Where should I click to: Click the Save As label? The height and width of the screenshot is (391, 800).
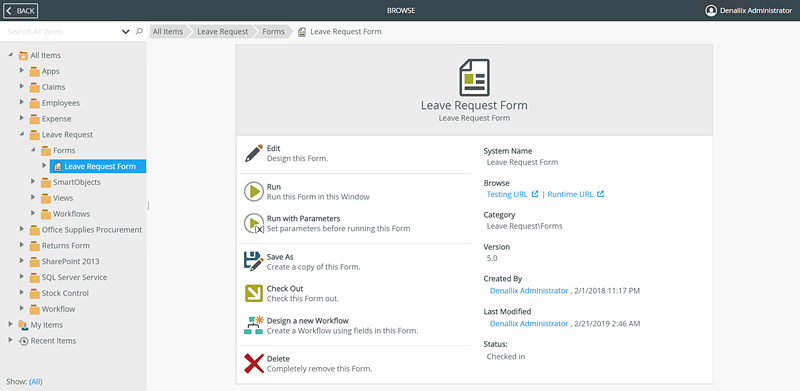click(280, 257)
